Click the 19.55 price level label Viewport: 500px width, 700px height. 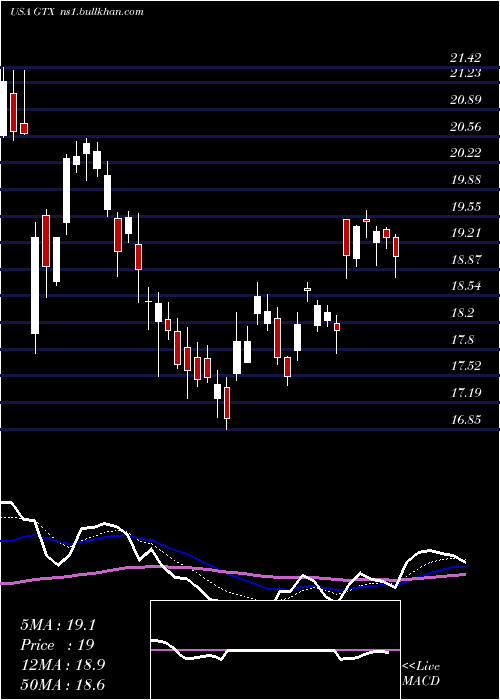(466, 207)
